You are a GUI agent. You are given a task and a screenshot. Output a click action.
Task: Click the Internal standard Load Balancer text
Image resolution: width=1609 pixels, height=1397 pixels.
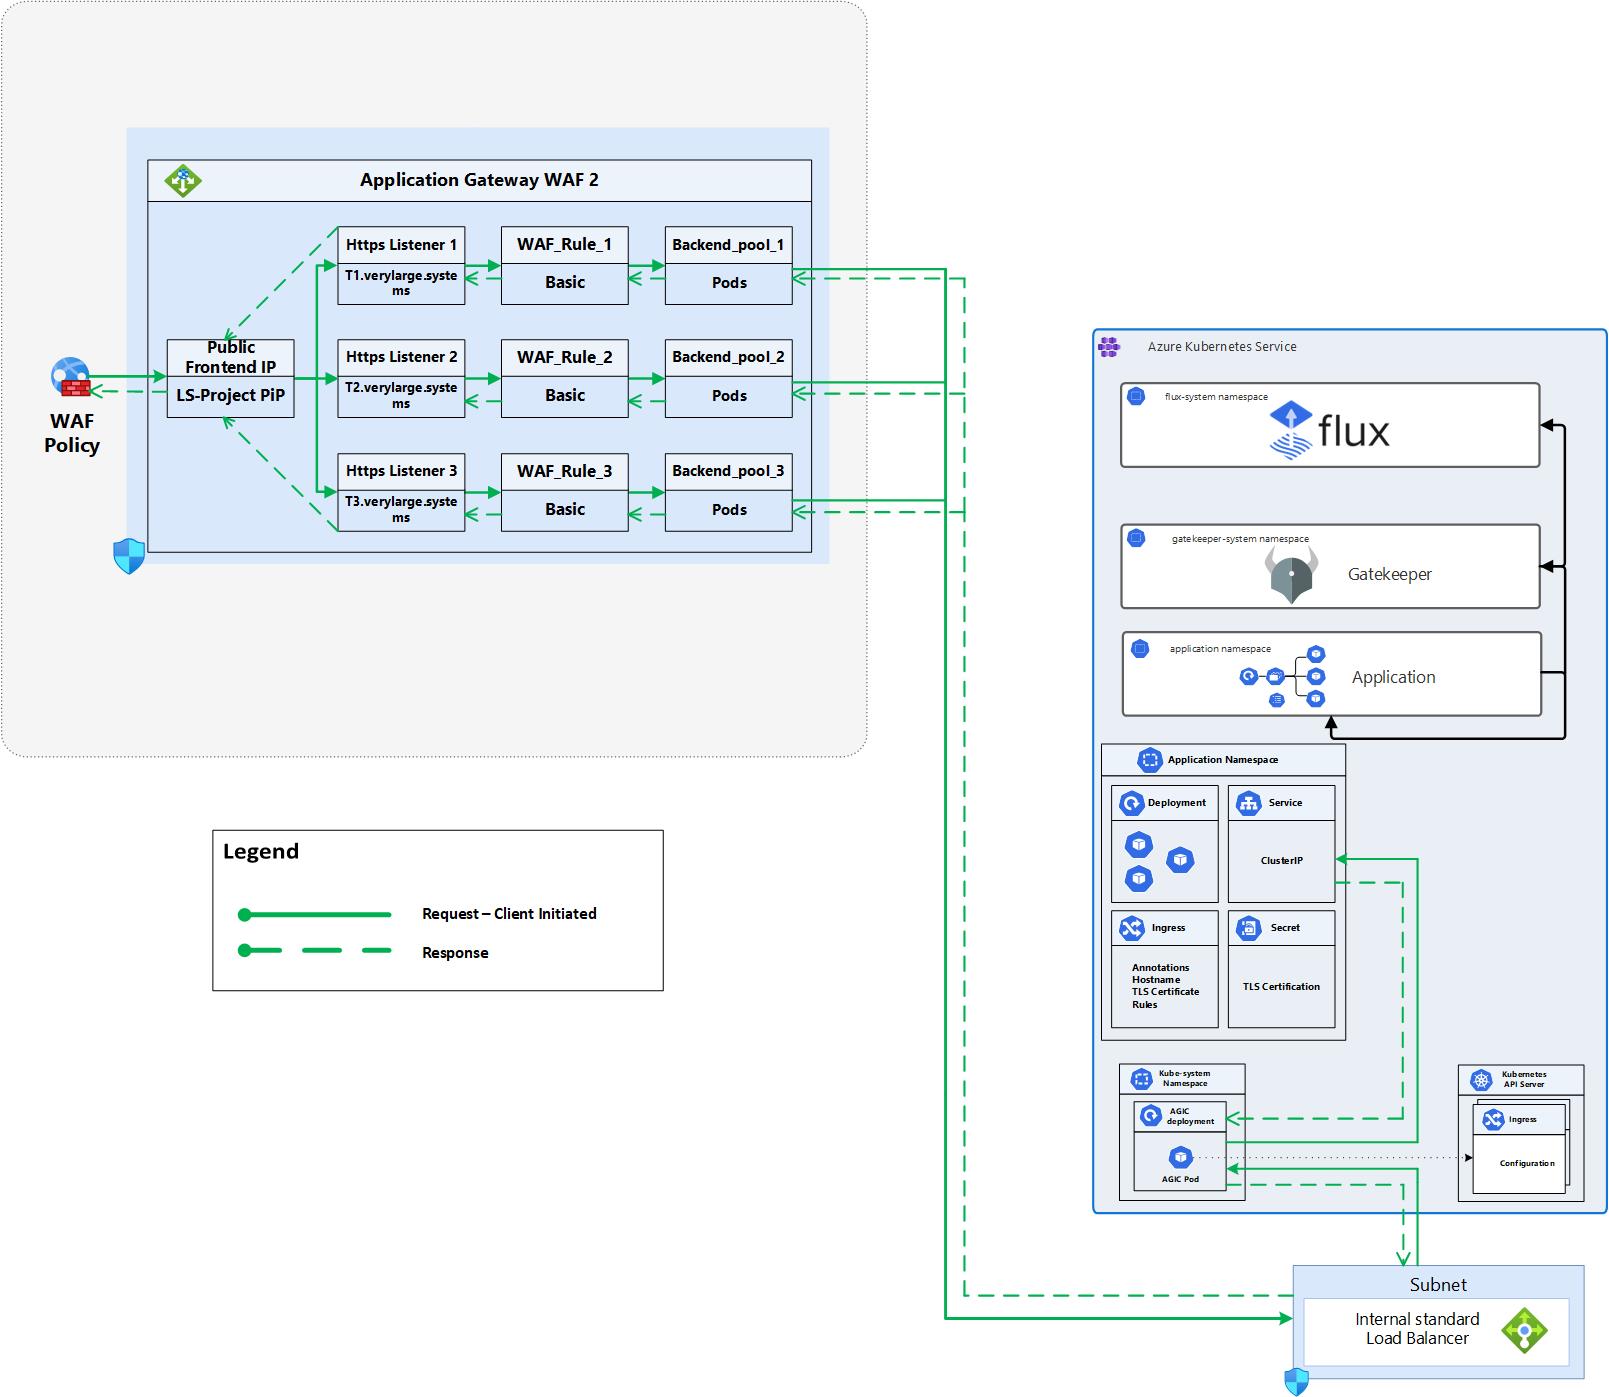pos(1417,1329)
